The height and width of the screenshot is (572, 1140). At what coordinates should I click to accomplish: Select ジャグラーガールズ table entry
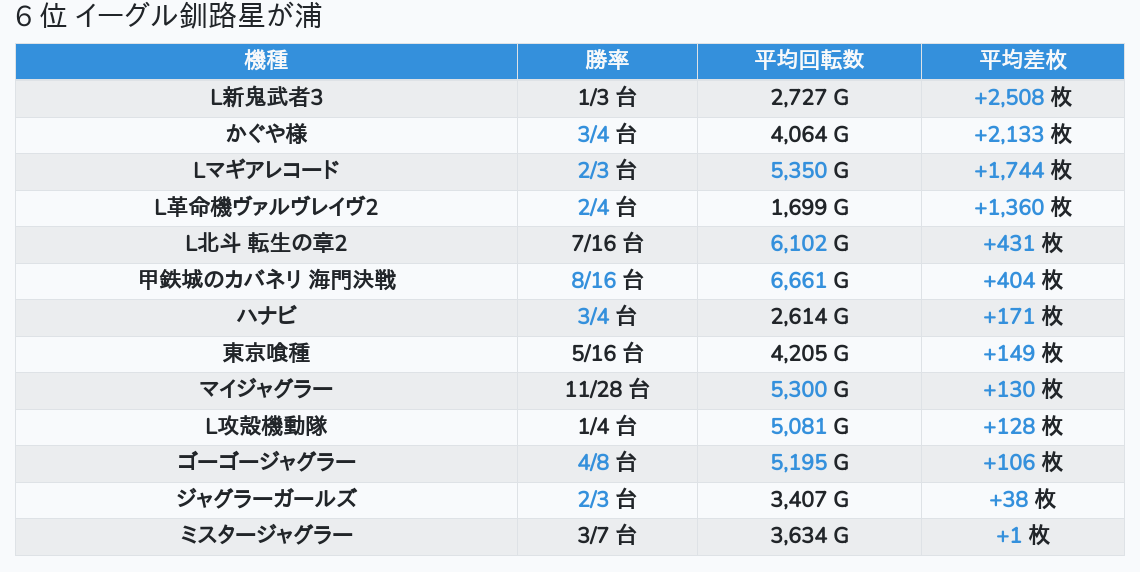point(266,499)
